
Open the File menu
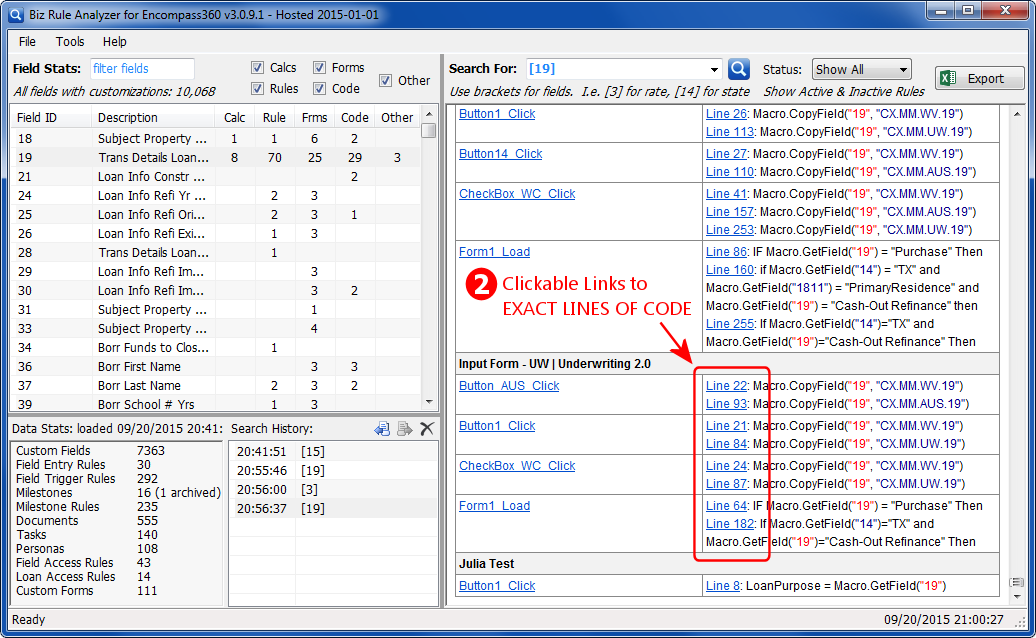(27, 42)
